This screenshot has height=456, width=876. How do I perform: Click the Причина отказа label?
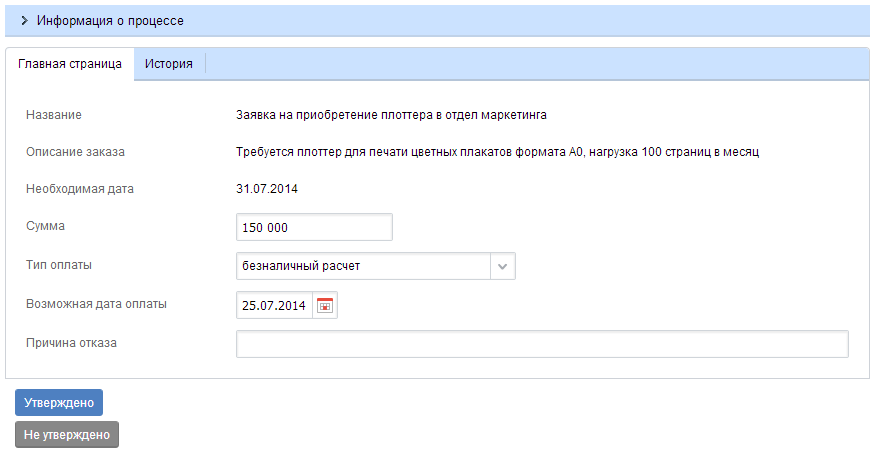pyautogui.click(x=71, y=343)
